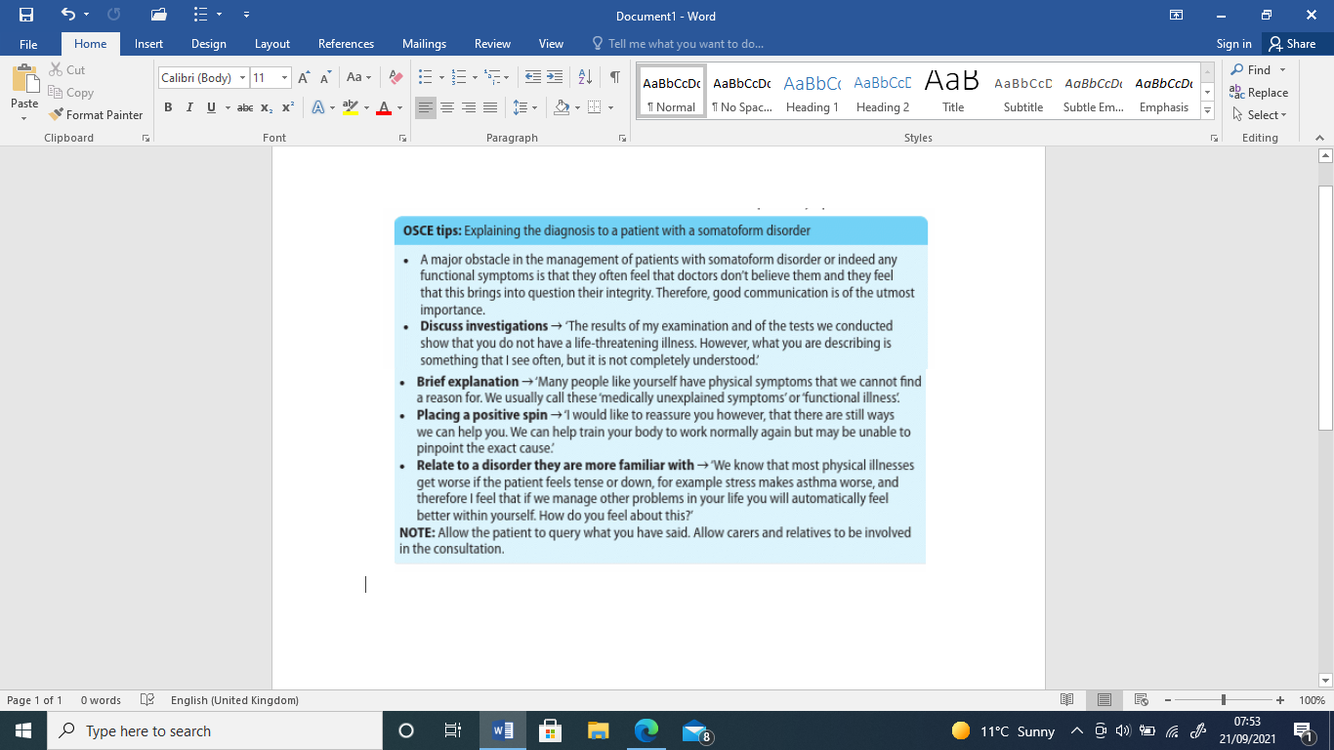This screenshot has width=1334, height=750.
Task: Click Shrink Font icon
Action: pyautogui.click(x=326, y=78)
